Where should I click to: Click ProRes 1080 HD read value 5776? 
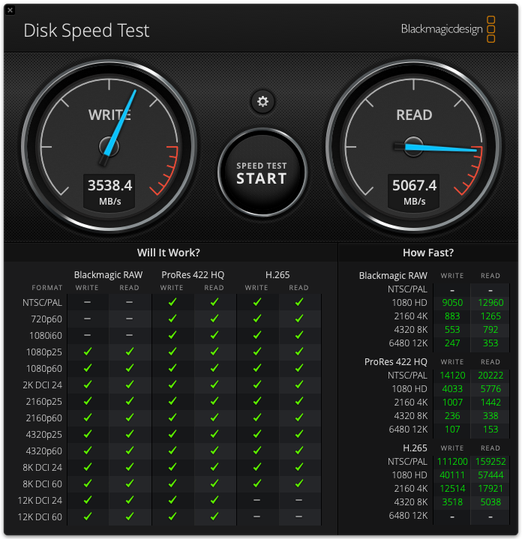(x=491, y=389)
